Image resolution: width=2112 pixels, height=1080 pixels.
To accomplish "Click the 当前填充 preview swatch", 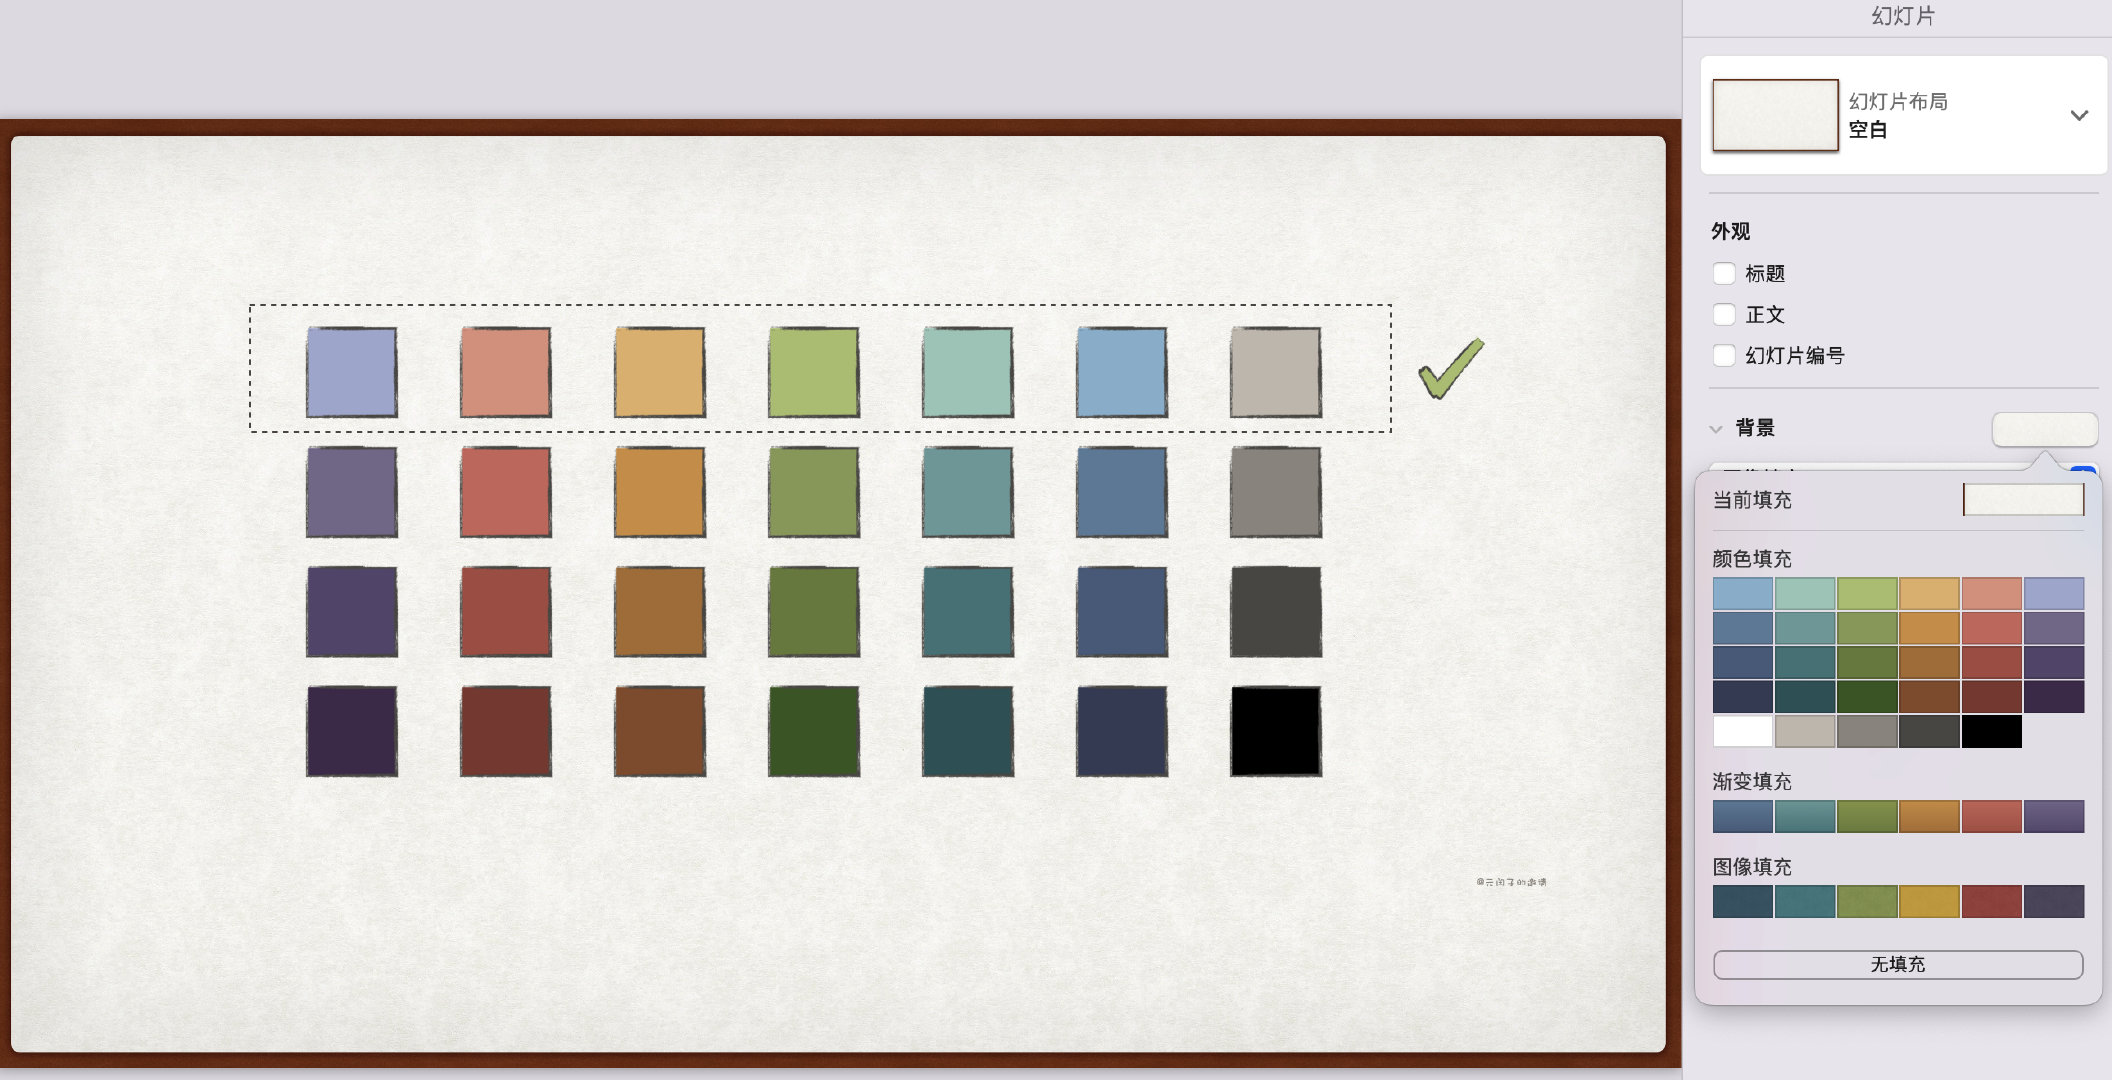I will coord(2023,499).
